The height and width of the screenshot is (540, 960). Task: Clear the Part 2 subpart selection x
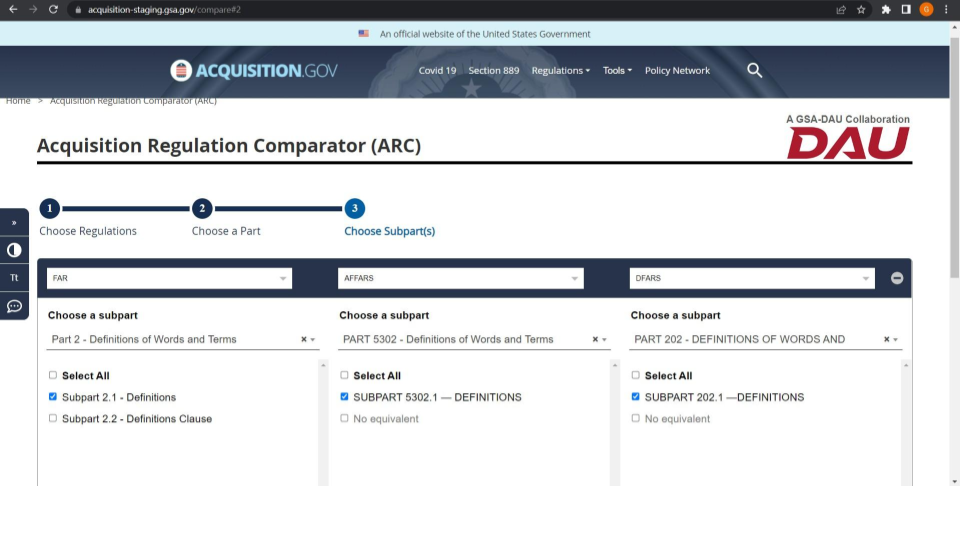click(x=304, y=340)
